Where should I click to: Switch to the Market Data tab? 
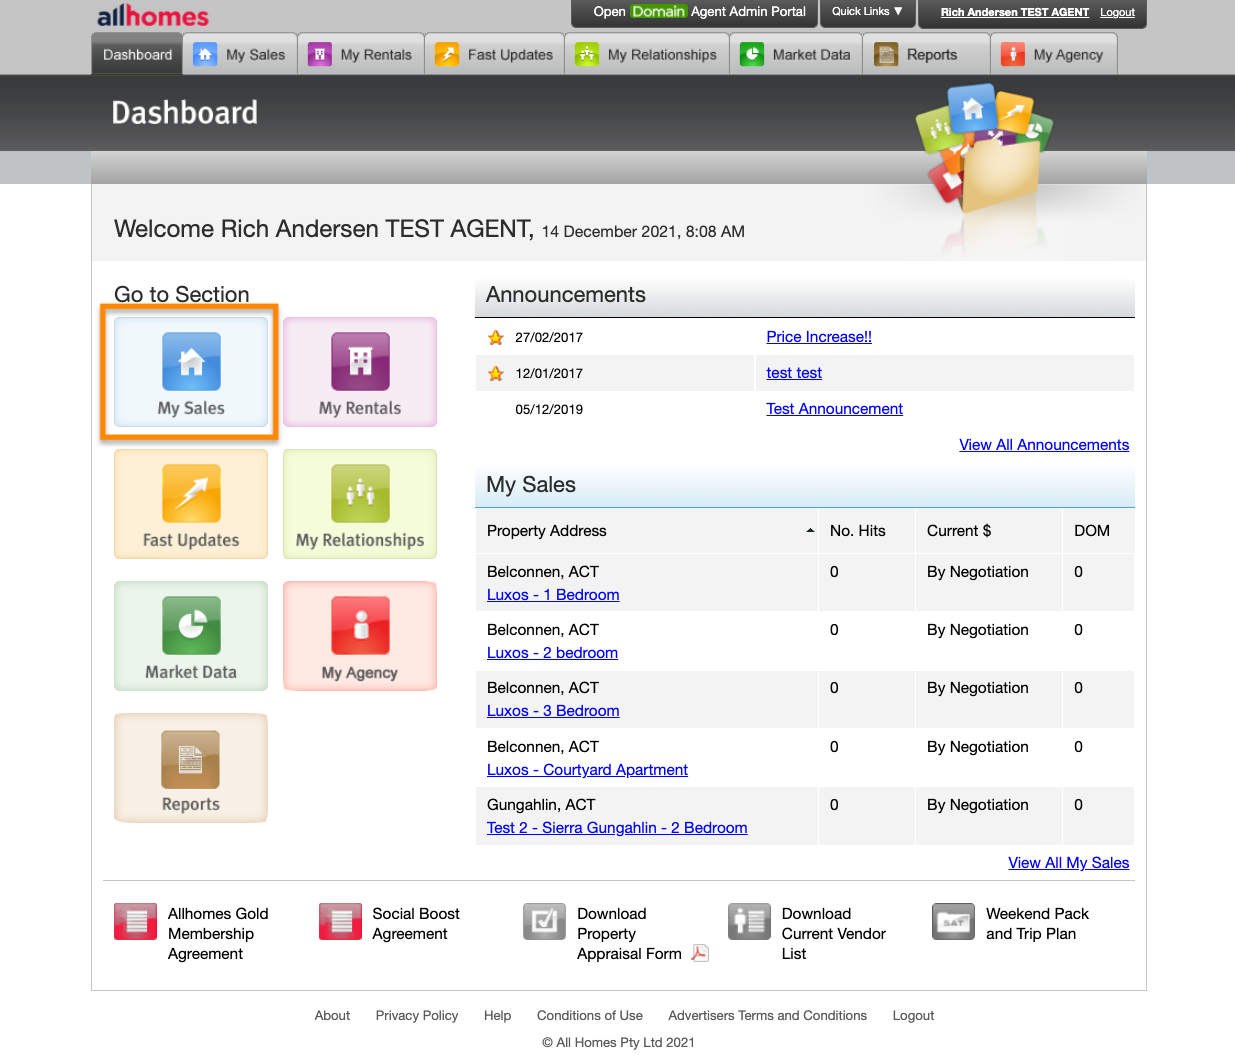click(x=795, y=55)
